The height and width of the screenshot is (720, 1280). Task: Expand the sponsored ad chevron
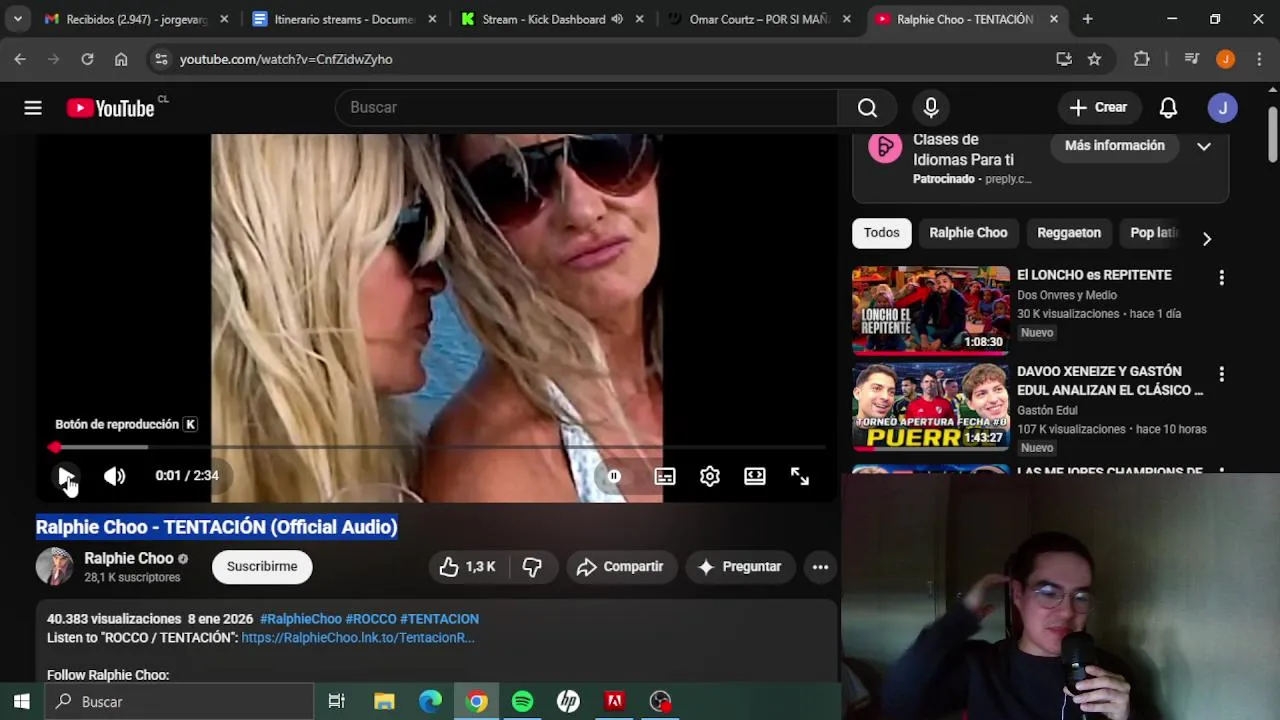(1204, 146)
